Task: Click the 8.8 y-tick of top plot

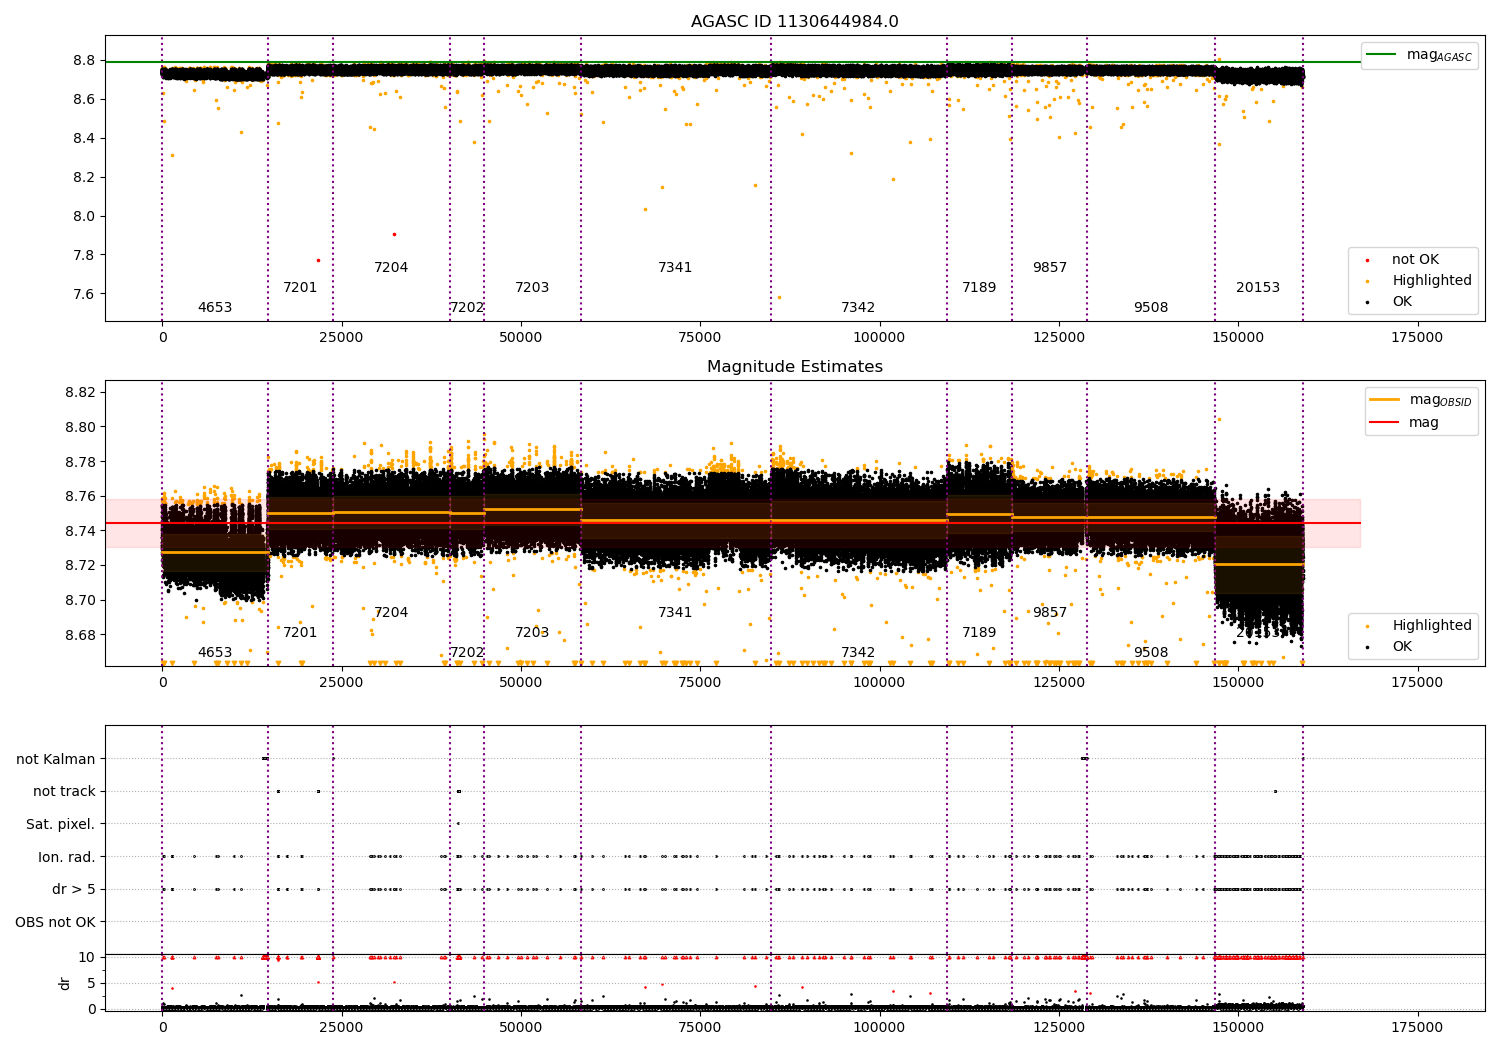Action: click(84, 61)
